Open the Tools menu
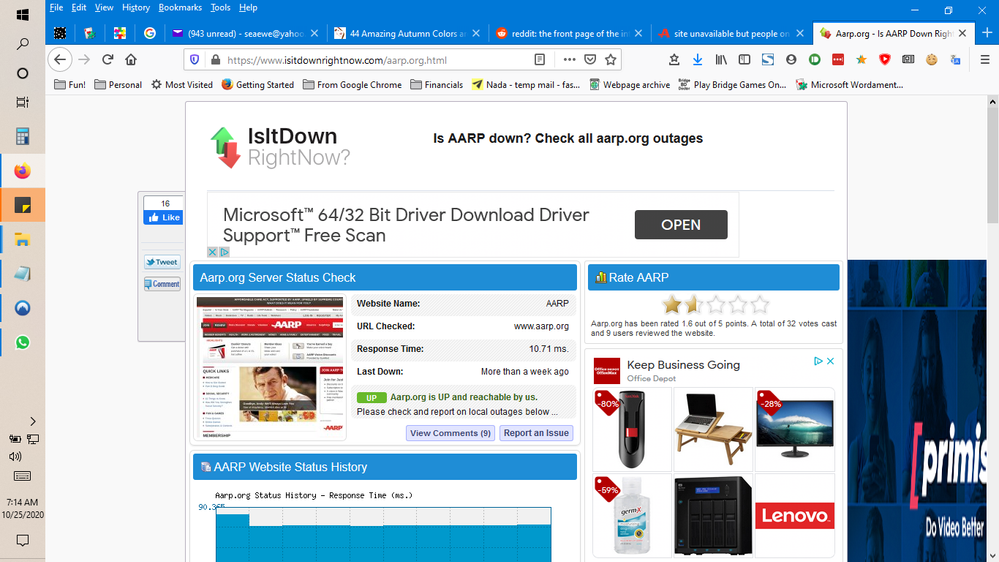The image size is (999, 562). pyautogui.click(x=220, y=8)
